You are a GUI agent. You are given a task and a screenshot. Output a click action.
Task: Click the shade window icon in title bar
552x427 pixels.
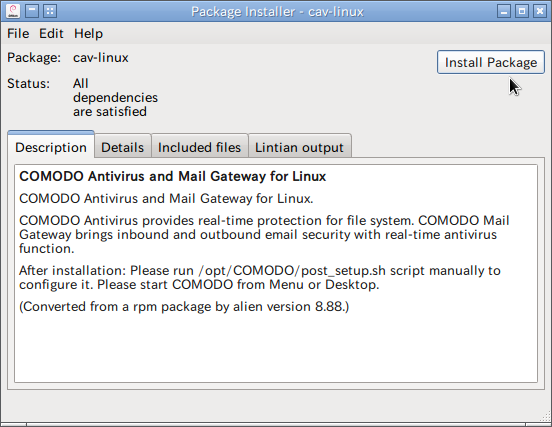tap(32, 11)
